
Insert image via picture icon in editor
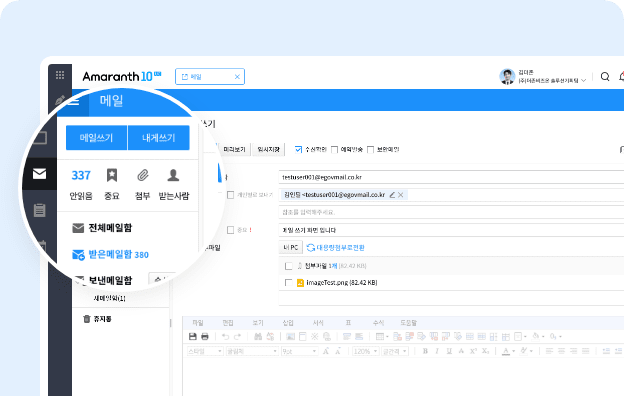[291, 337]
